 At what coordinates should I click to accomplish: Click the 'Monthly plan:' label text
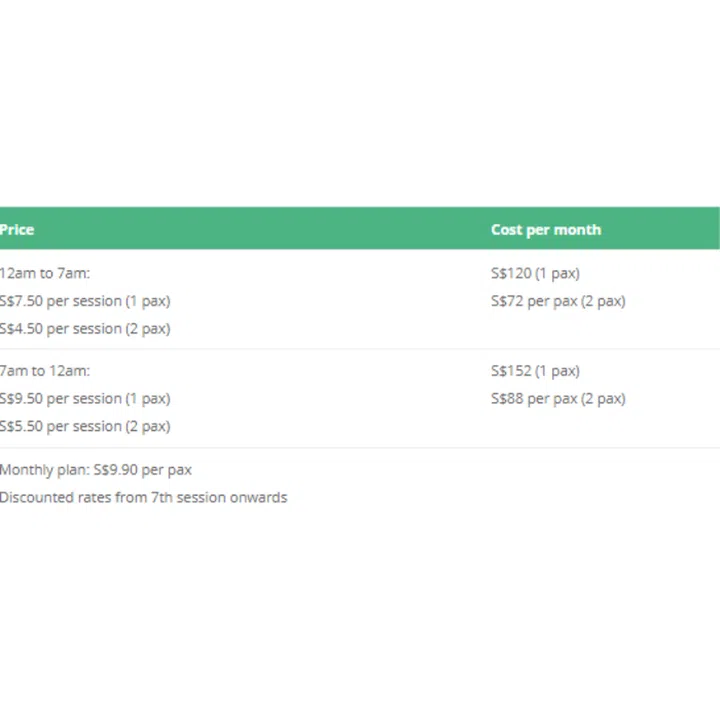point(45,469)
